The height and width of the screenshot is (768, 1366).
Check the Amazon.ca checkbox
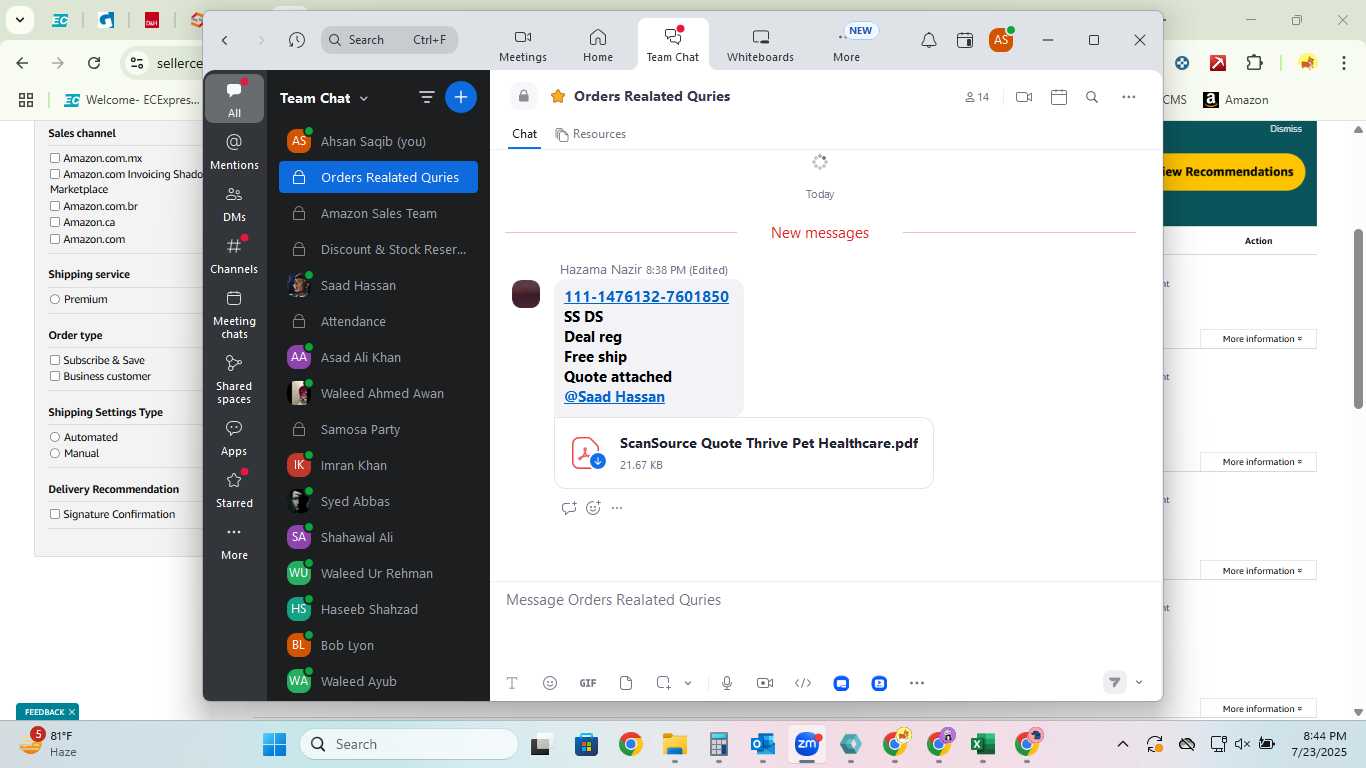pyautogui.click(x=55, y=222)
